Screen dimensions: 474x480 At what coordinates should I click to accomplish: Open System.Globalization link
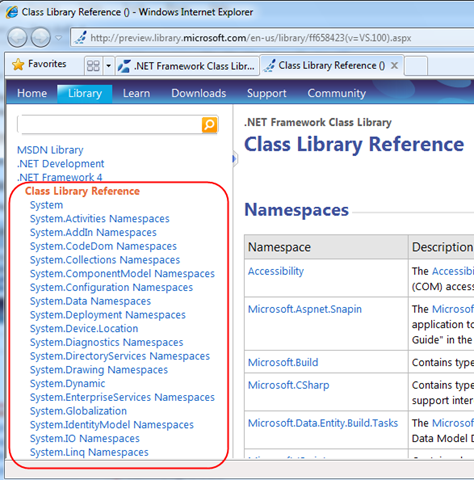[78, 411]
